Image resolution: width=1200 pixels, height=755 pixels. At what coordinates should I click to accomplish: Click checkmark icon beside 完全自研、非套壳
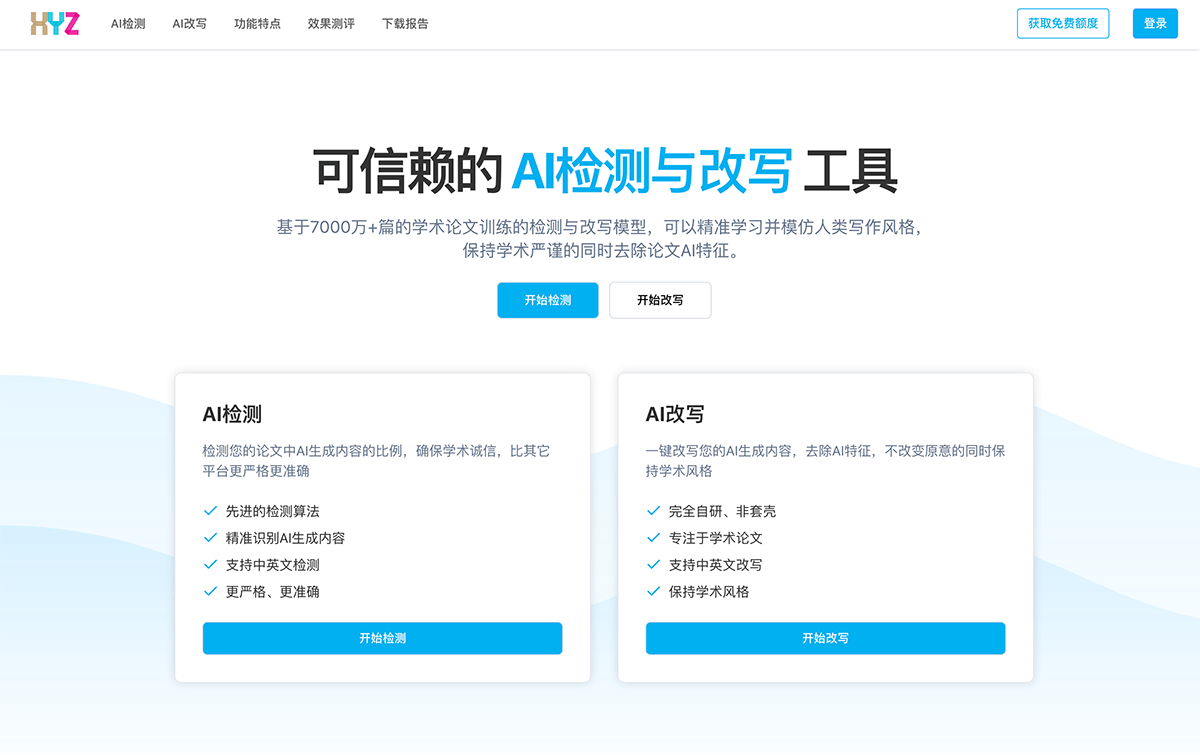[x=653, y=511]
